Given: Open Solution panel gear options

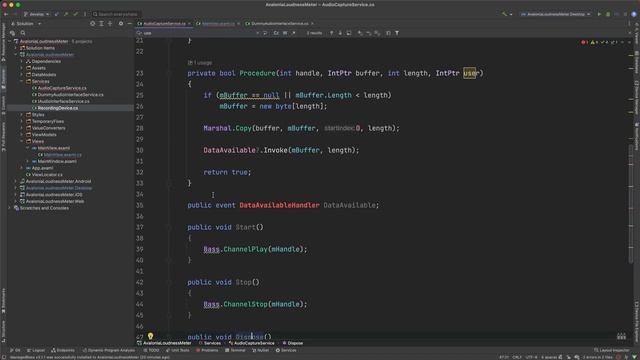Looking at the screenshot, I should (121, 24).
